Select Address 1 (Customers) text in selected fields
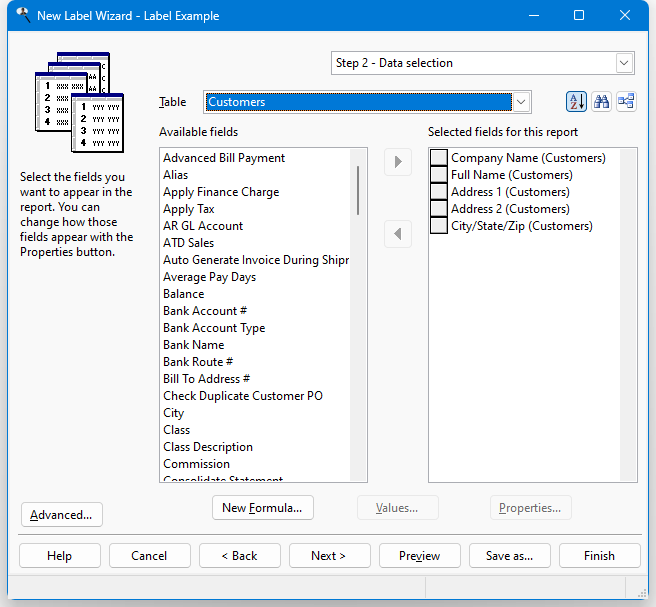This screenshot has height=607, width=656. coord(510,192)
